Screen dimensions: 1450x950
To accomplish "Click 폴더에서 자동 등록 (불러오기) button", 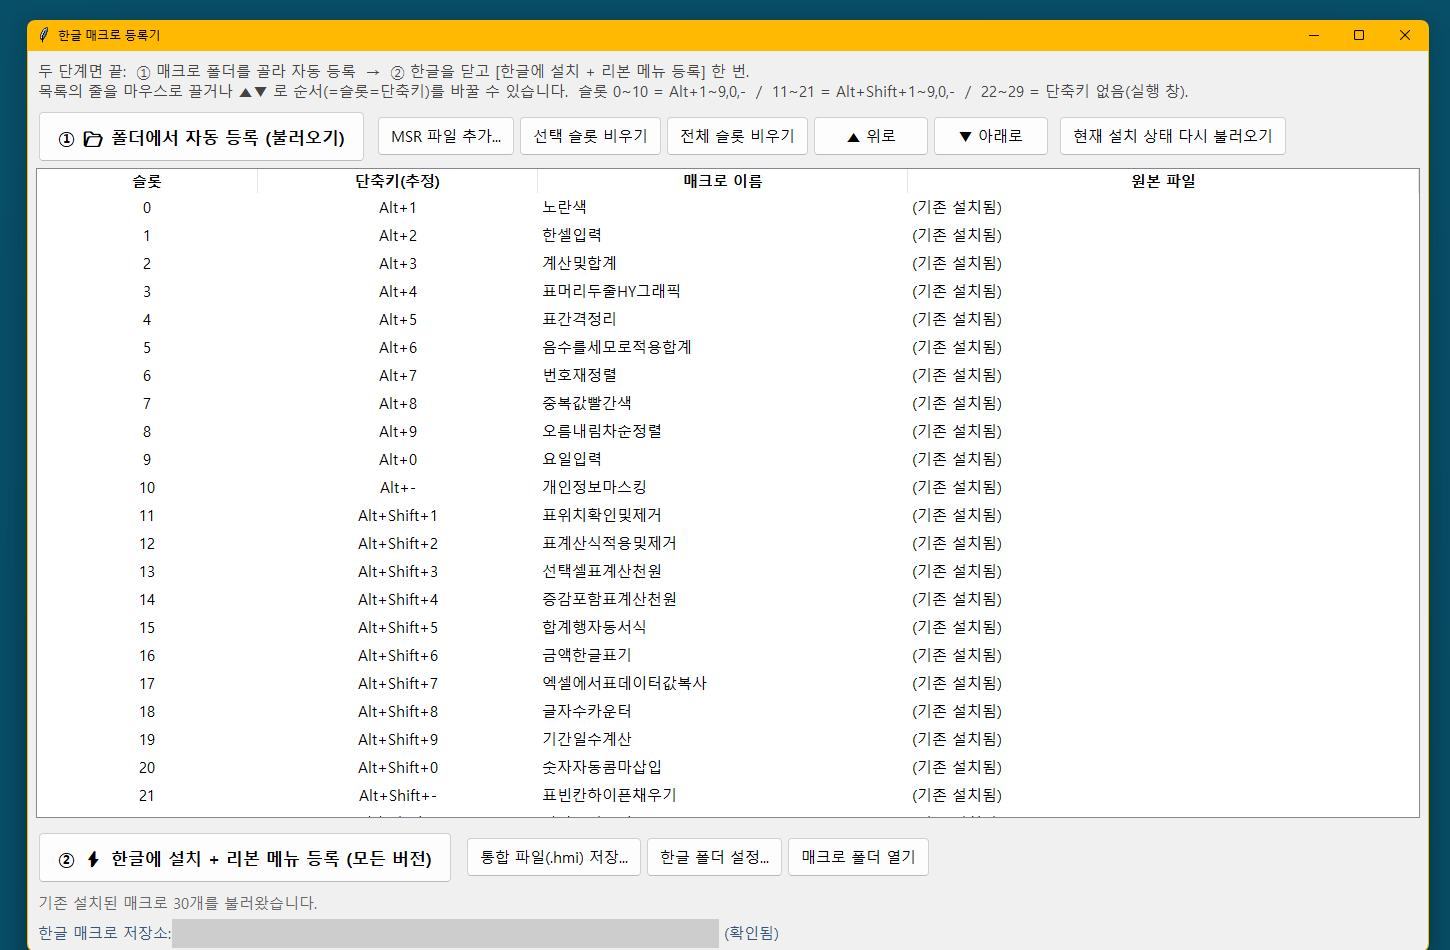I will [x=202, y=138].
